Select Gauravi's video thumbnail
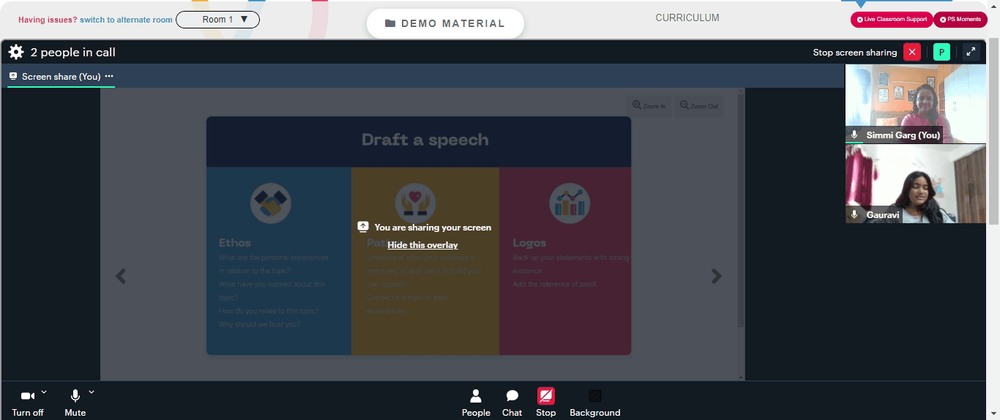The image size is (1000, 420). tap(915, 184)
